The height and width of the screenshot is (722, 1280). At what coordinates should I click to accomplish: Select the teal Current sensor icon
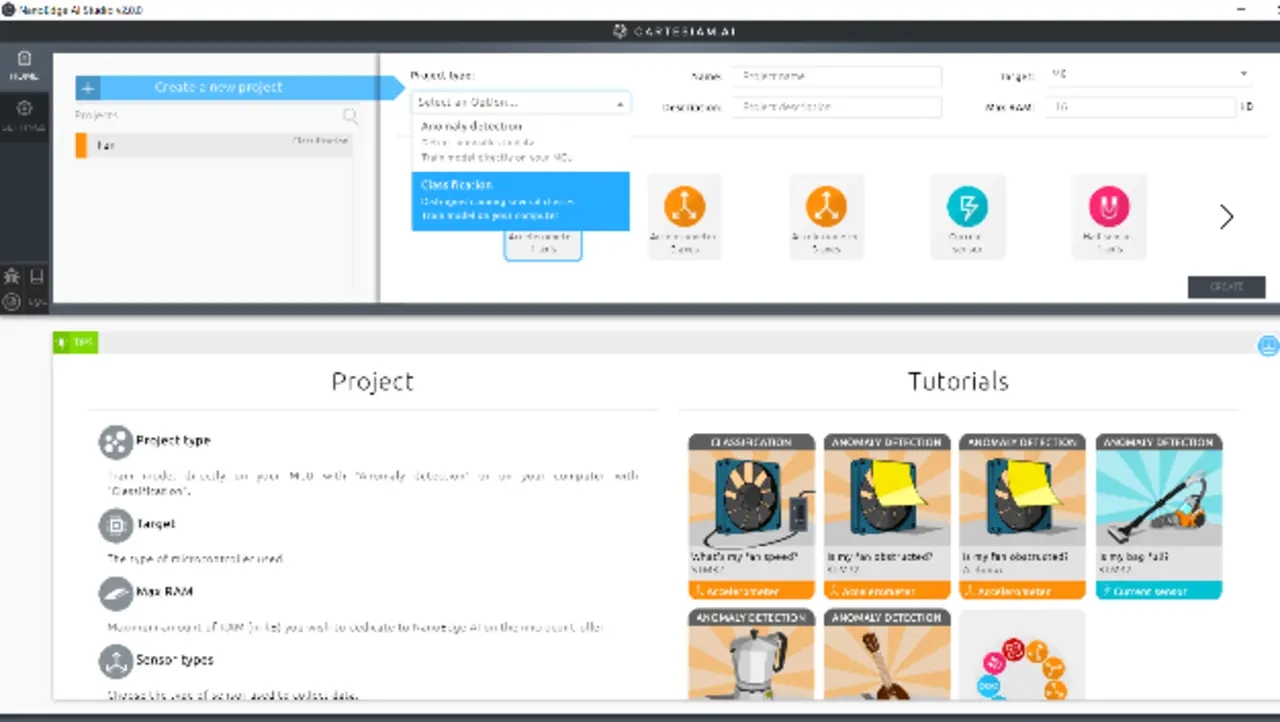click(967, 207)
